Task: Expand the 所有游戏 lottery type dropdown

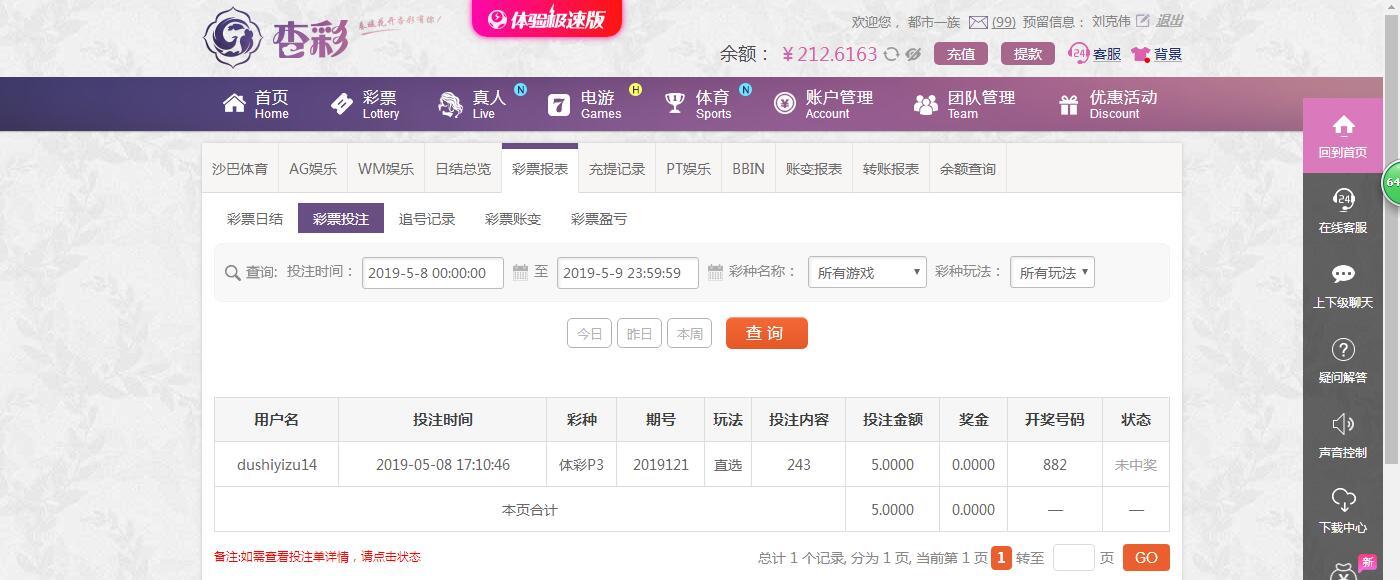Action: (x=867, y=273)
